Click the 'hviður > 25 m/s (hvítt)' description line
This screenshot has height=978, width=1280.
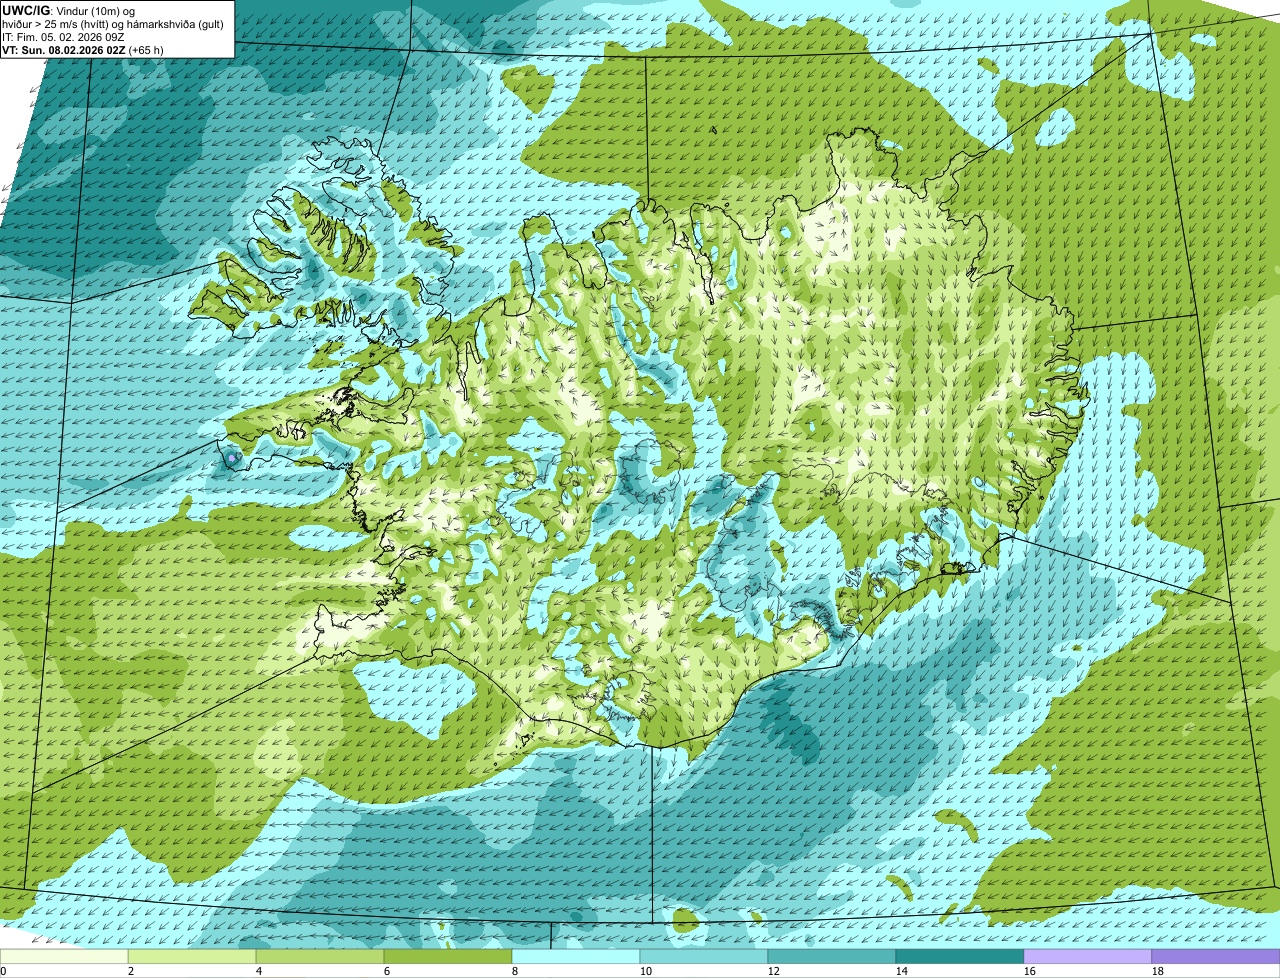pos(113,23)
